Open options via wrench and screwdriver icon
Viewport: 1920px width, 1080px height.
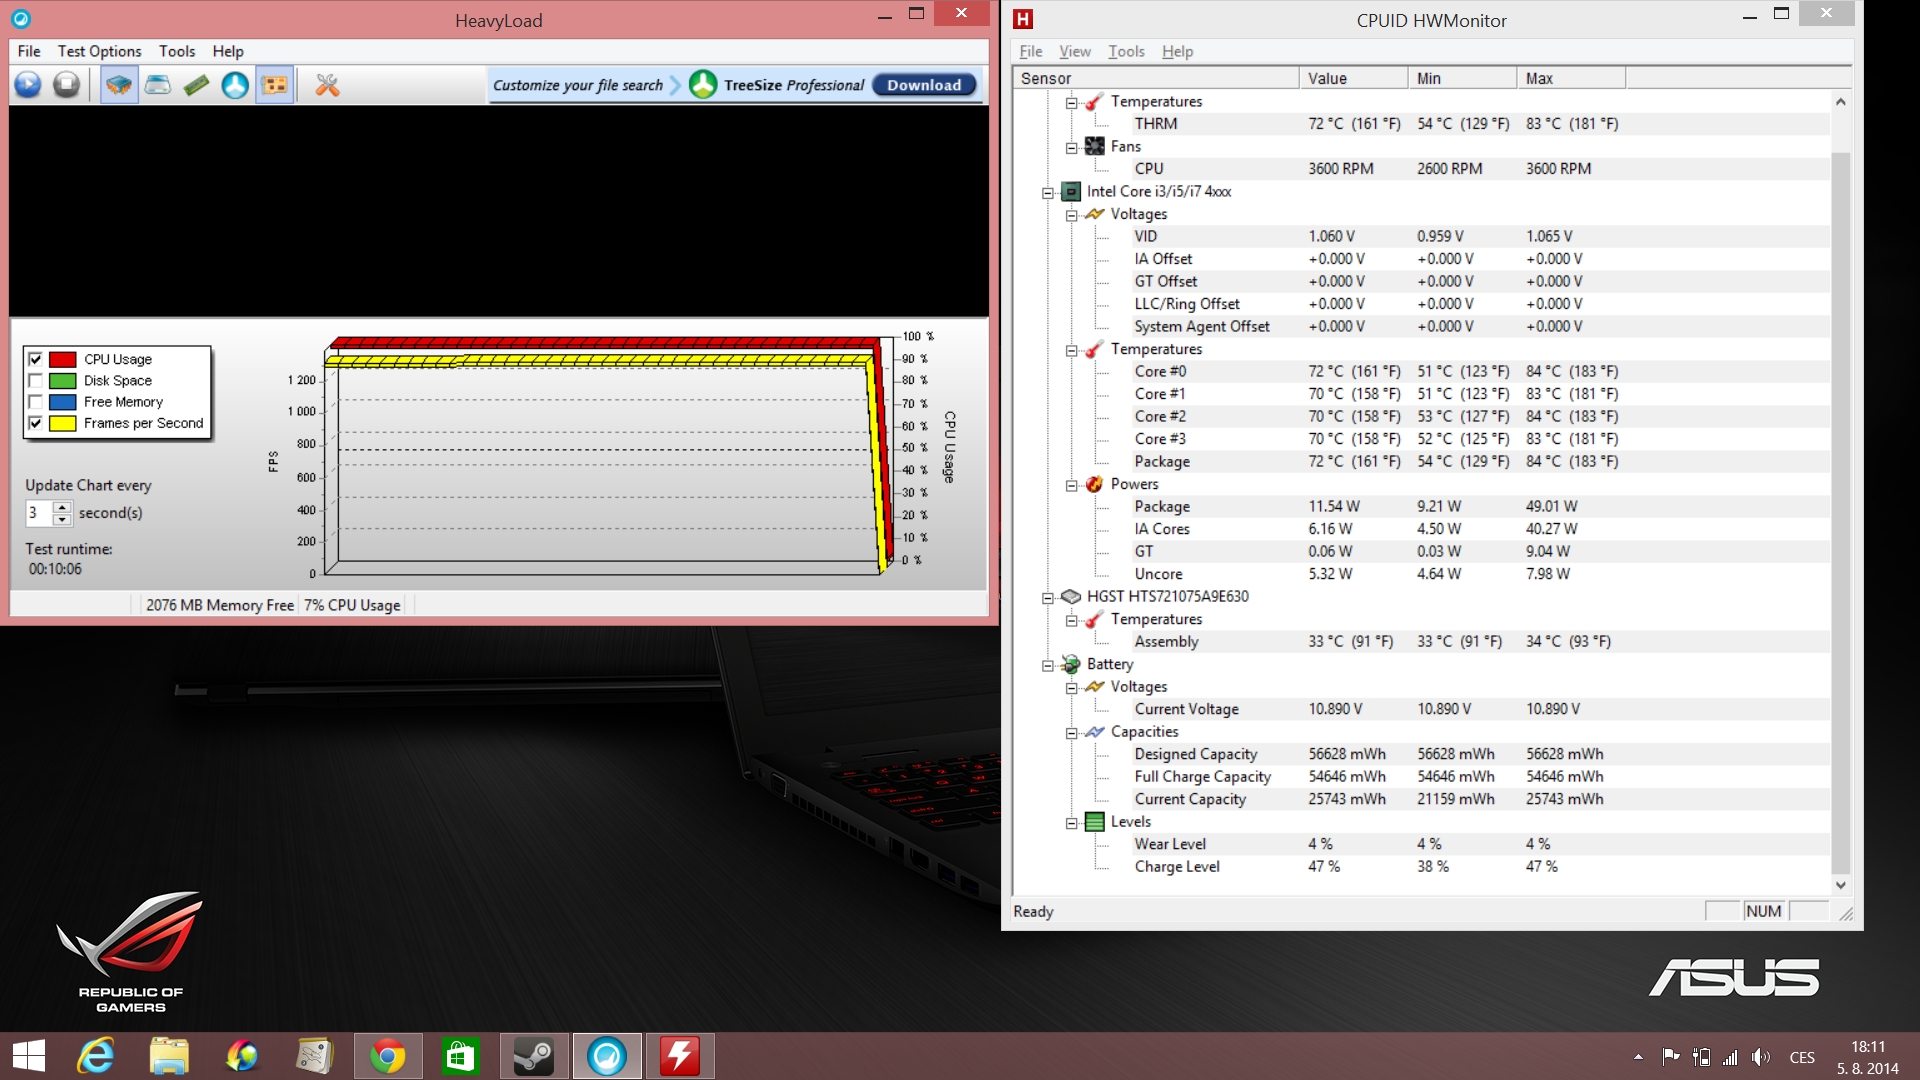[x=327, y=85]
